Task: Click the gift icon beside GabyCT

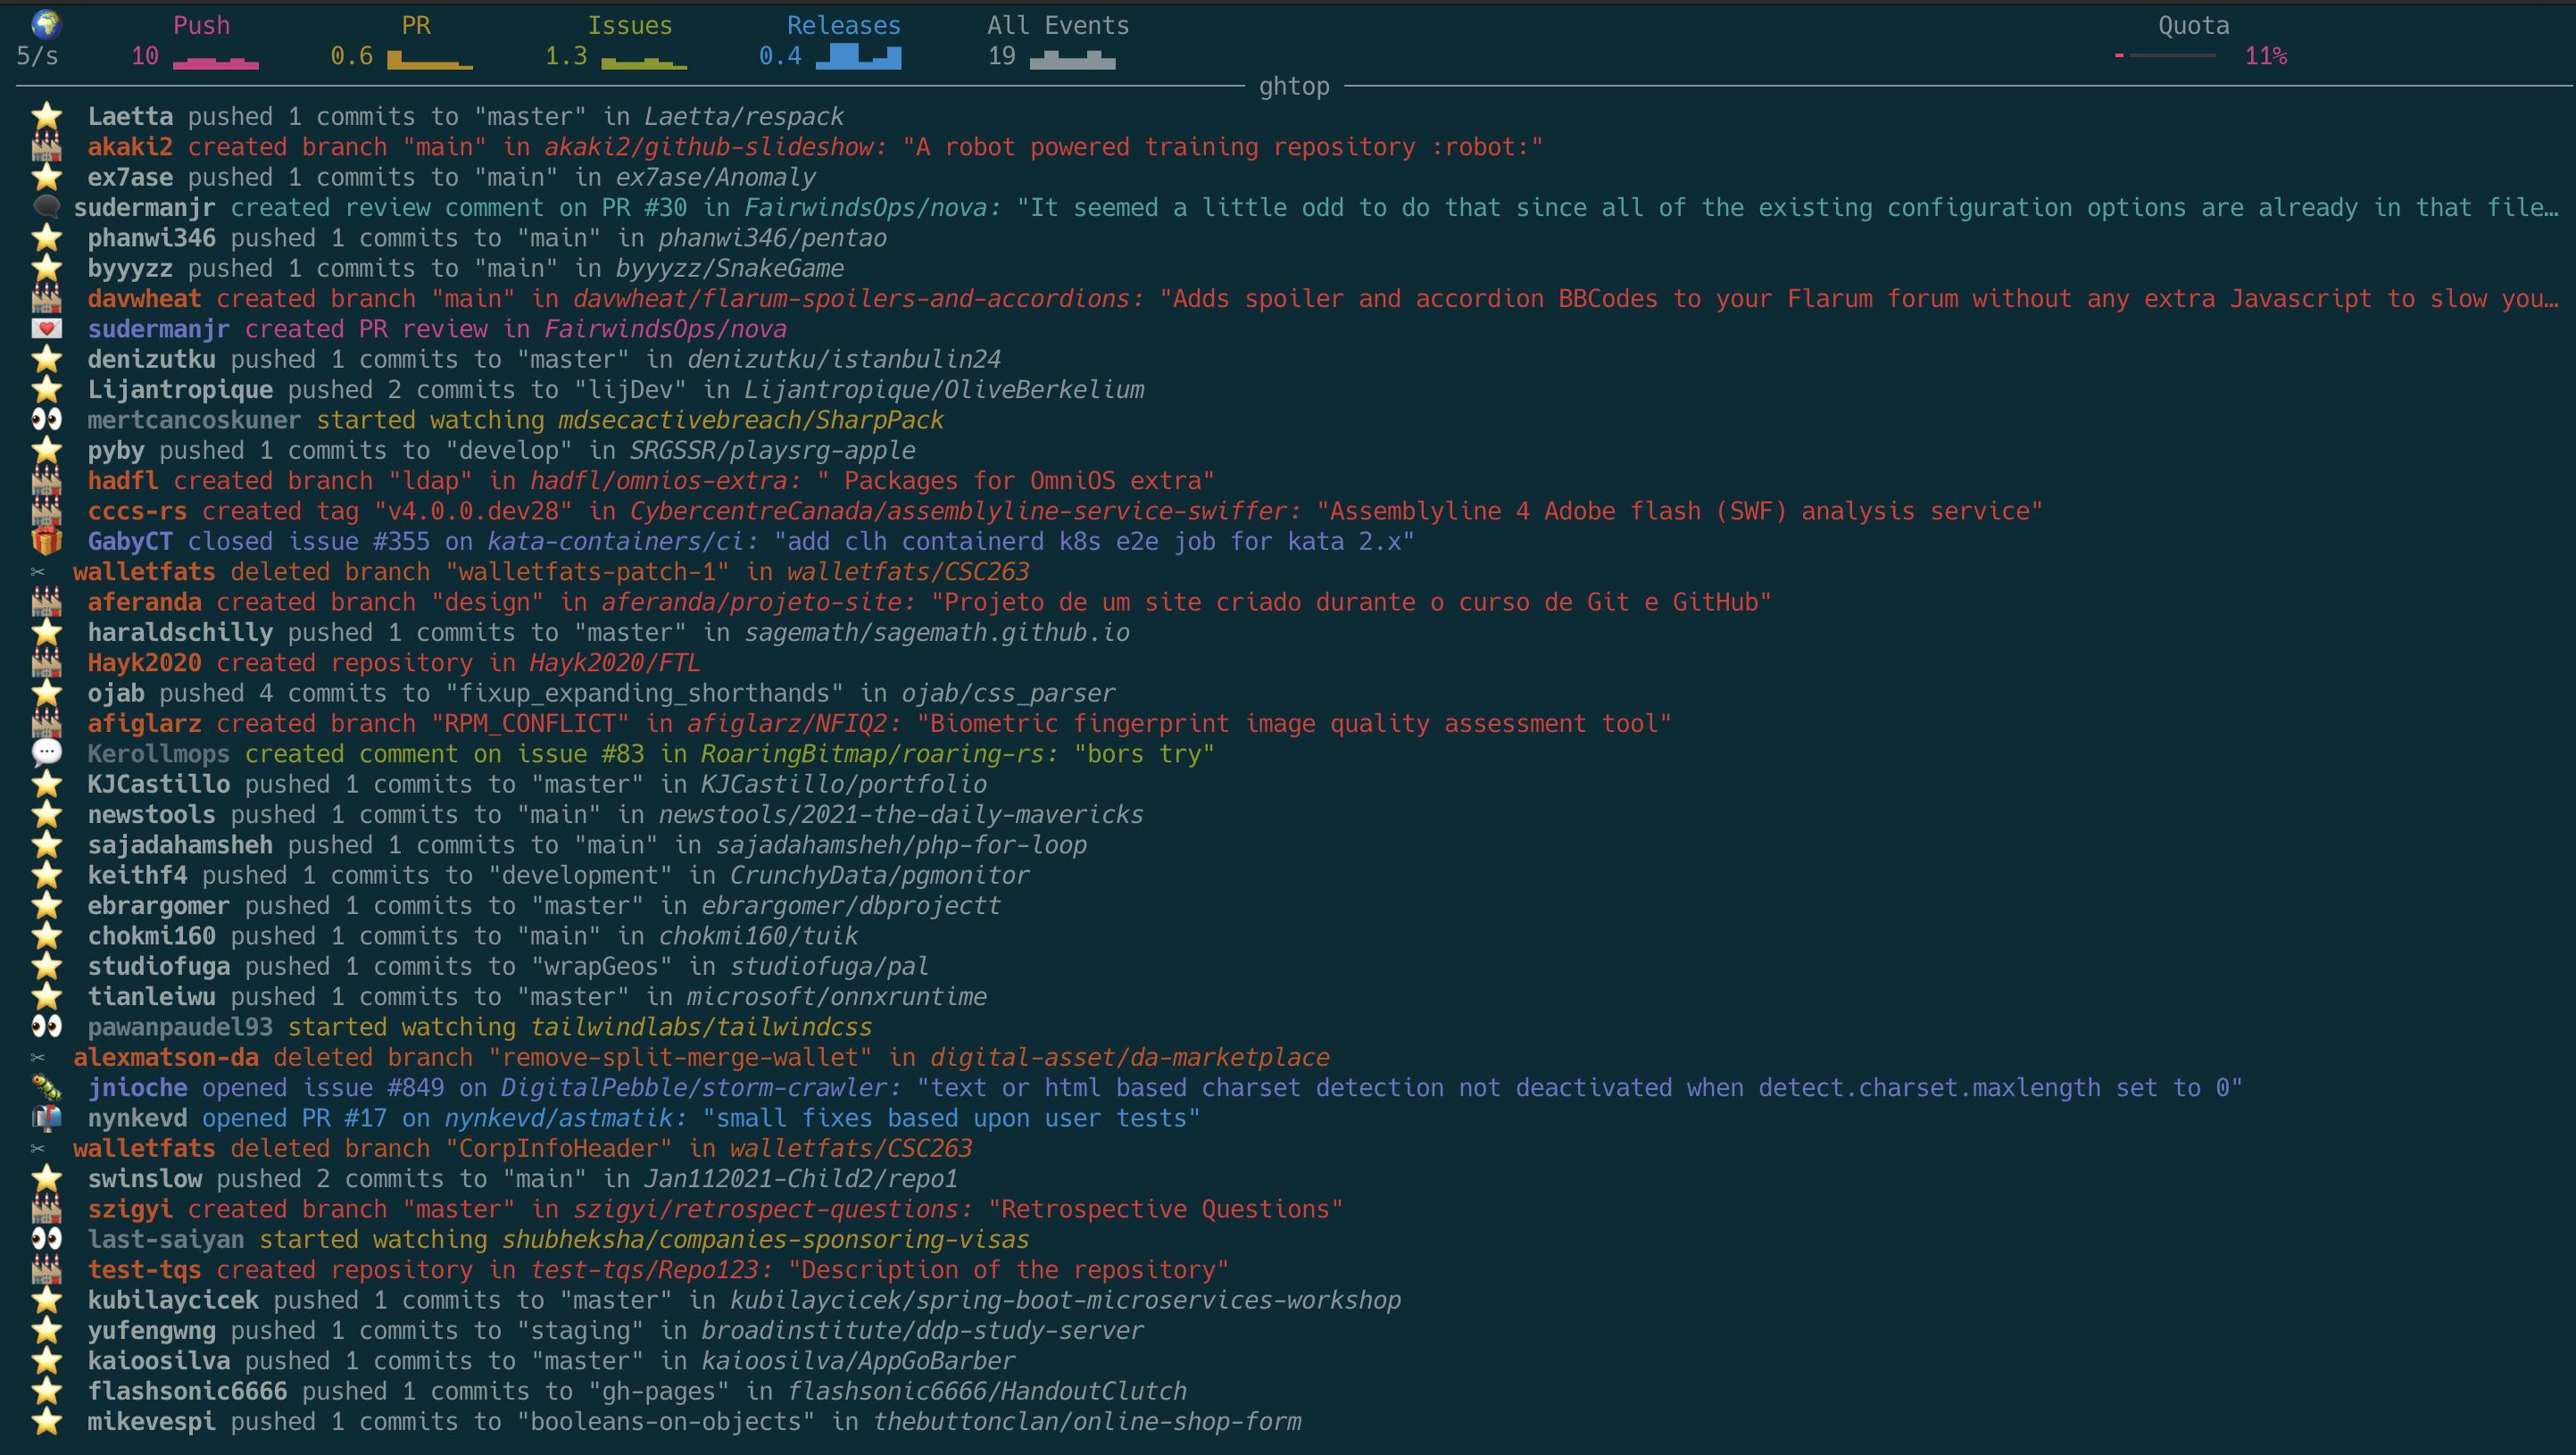Action: [x=46, y=541]
